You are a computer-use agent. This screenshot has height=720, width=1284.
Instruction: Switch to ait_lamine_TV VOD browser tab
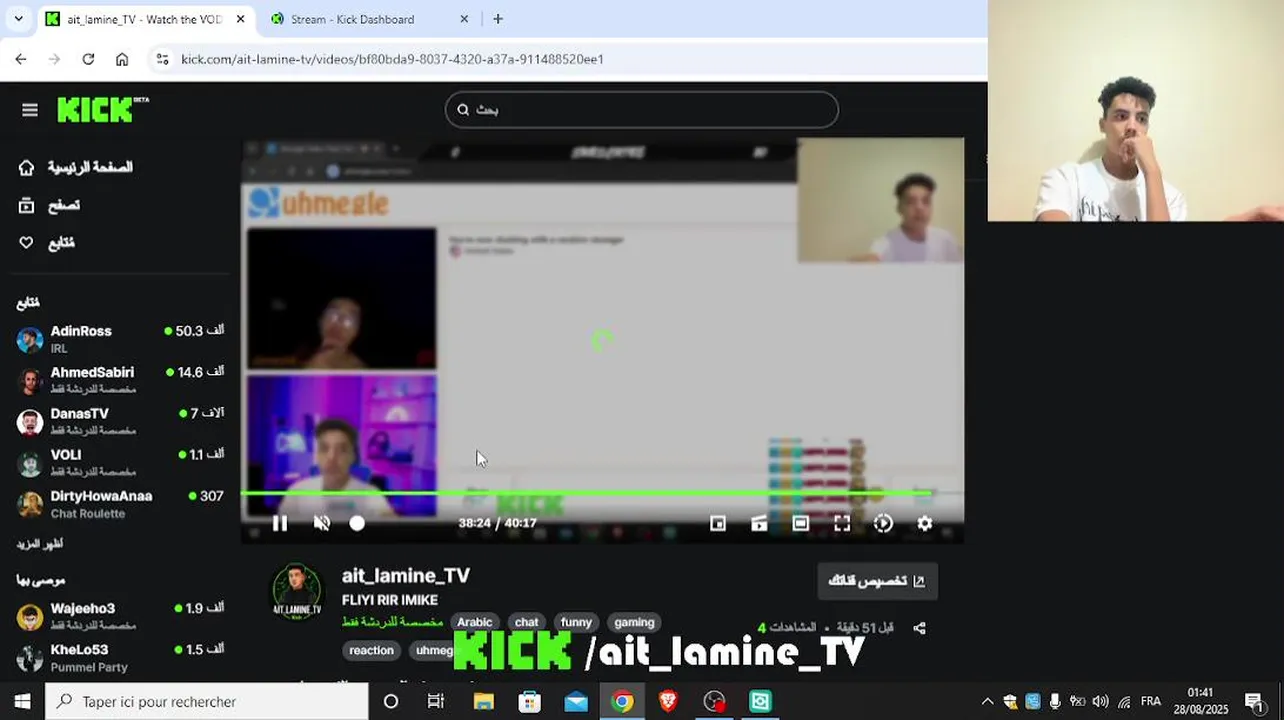(x=144, y=19)
